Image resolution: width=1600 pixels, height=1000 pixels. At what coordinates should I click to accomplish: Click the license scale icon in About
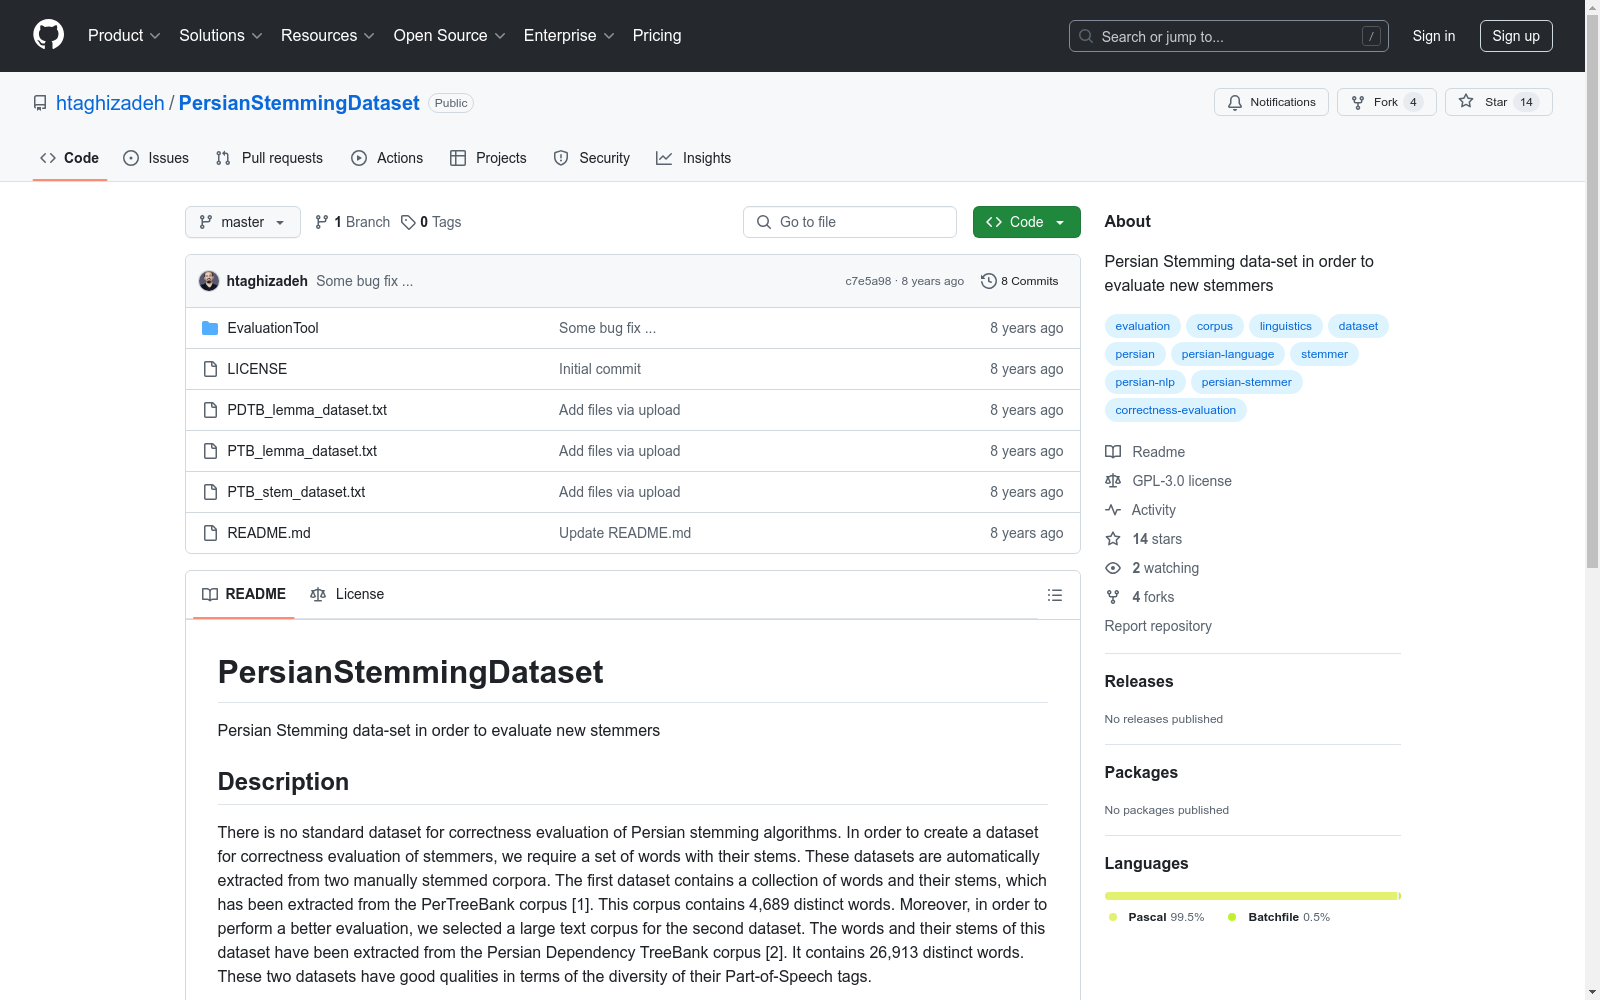(1113, 481)
